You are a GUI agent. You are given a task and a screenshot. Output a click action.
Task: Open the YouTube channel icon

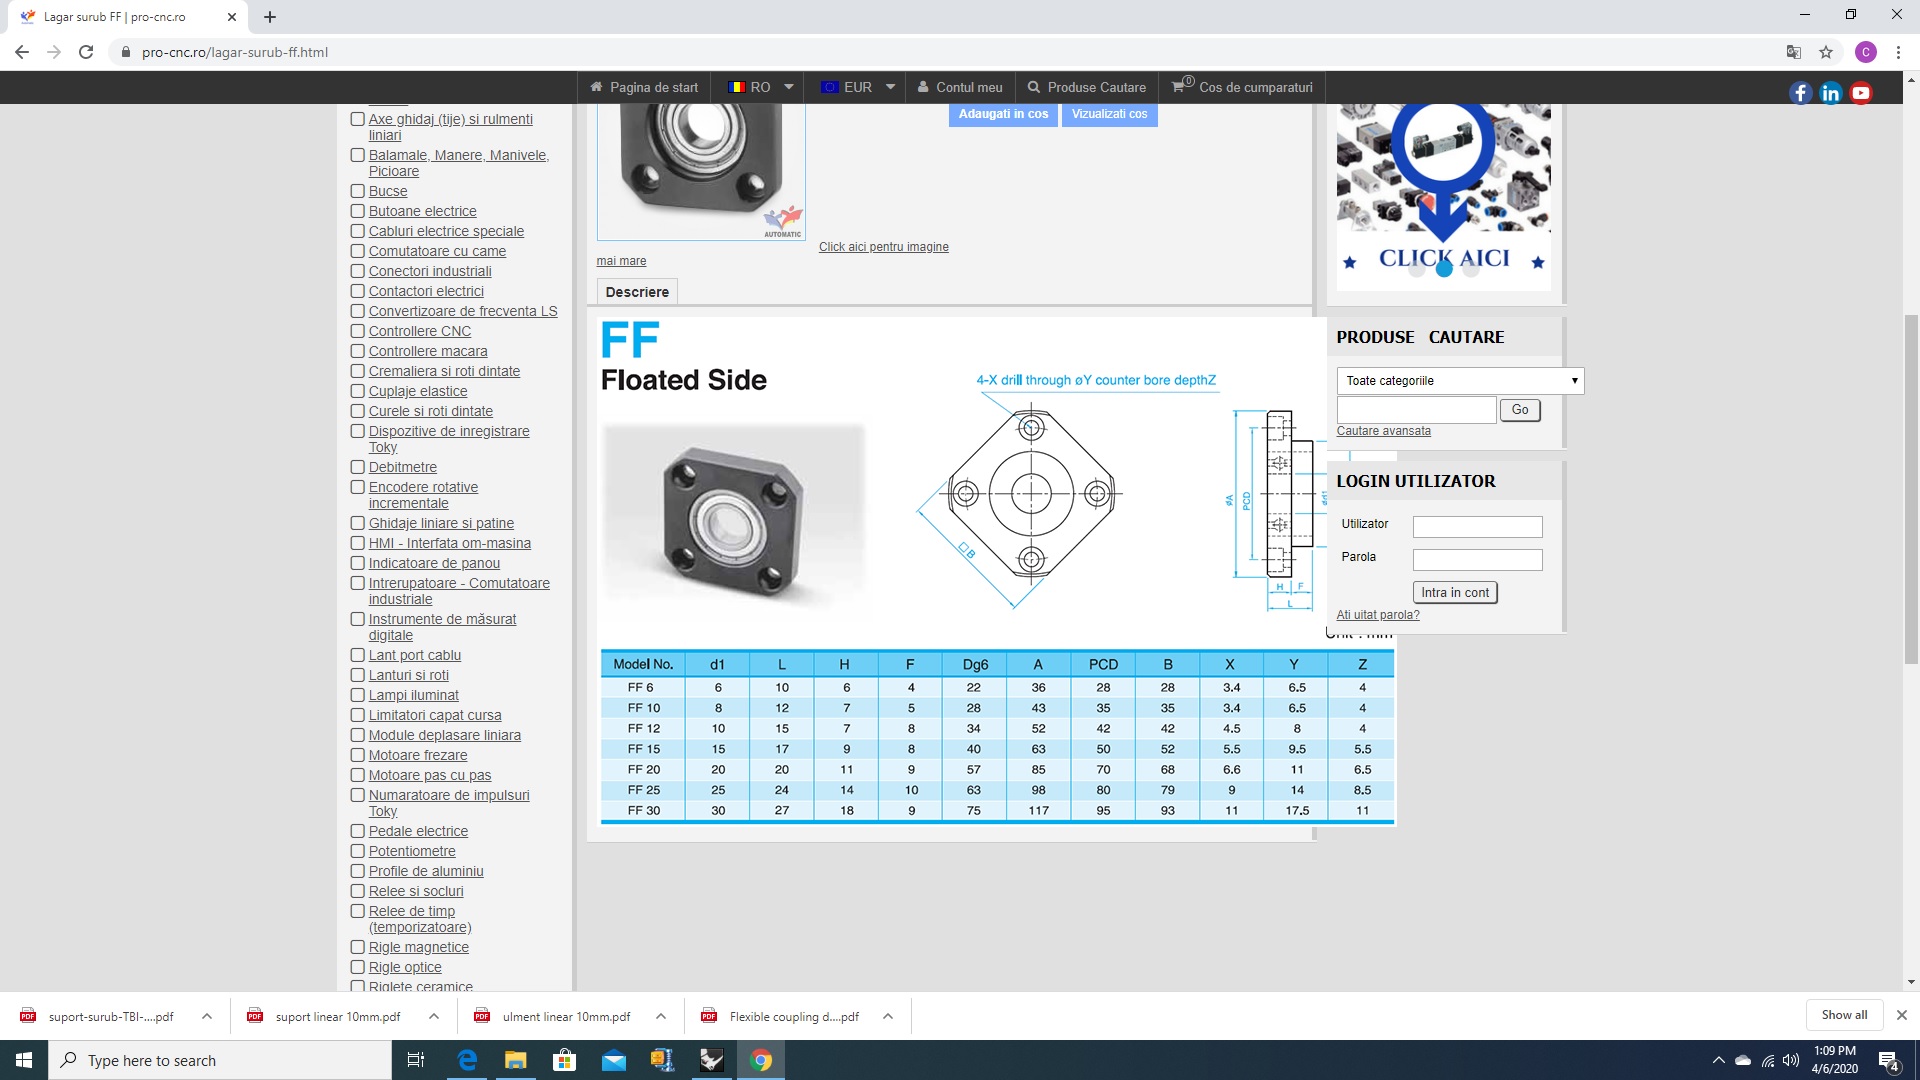pos(1861,93)
